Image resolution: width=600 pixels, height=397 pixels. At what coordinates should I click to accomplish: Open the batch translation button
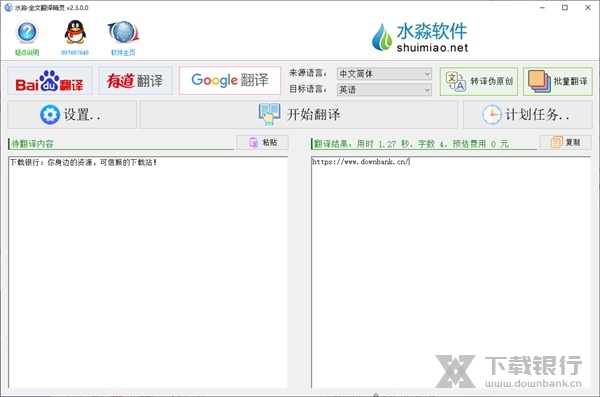tap(558, 81)
